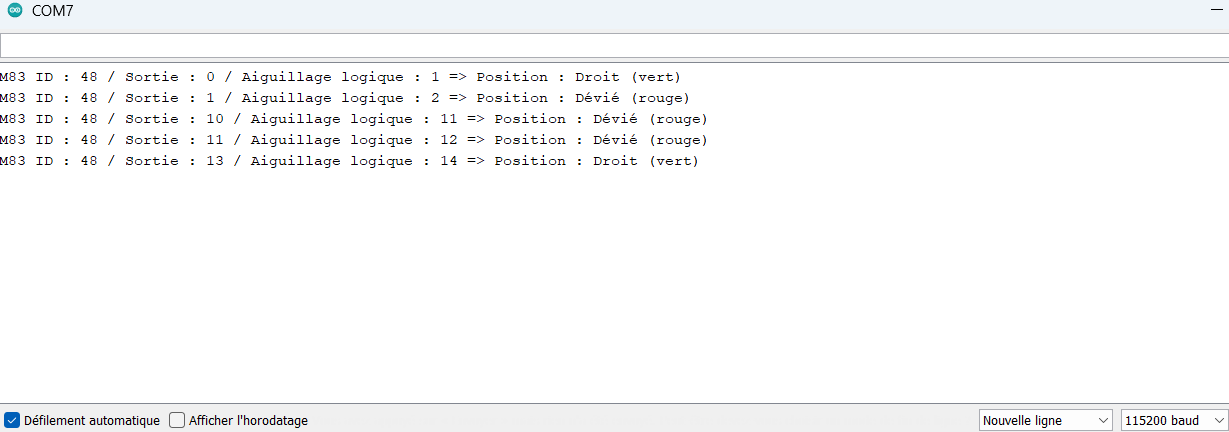1229x432 pixels.
Task: Open the Nouvelle ligne line-ending dropdown
Action: pyautogui.click(x=1046, y=420)
